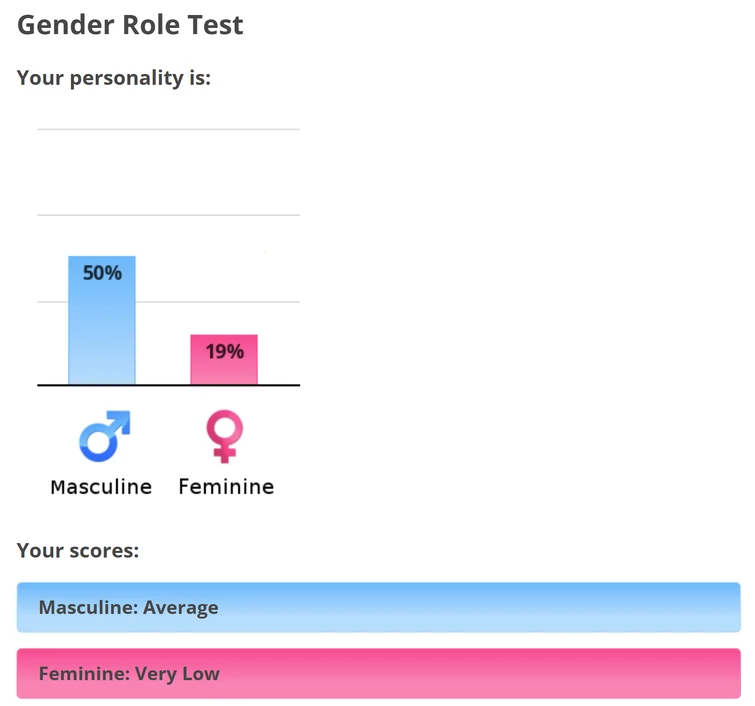Click the pink female symbol icon
The image size is (755, 706).
225,436
